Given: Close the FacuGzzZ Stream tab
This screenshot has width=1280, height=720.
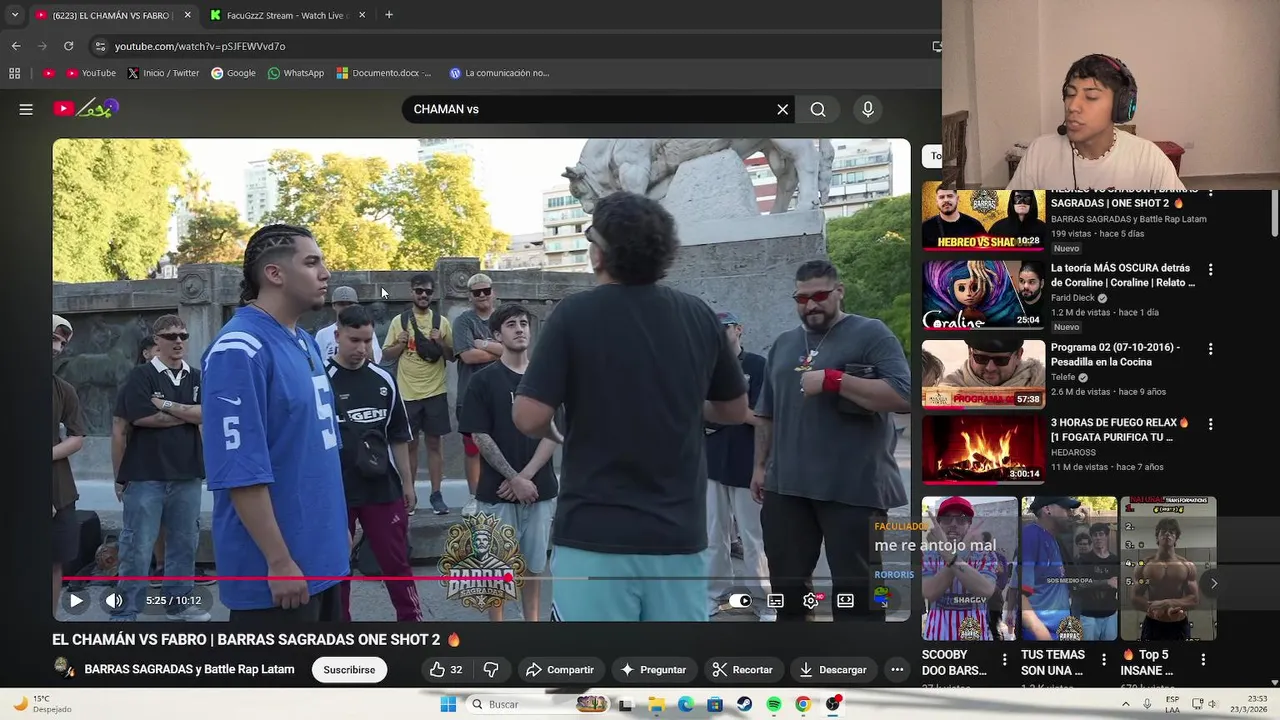Looking at the screenshot, I should point(362,15).
